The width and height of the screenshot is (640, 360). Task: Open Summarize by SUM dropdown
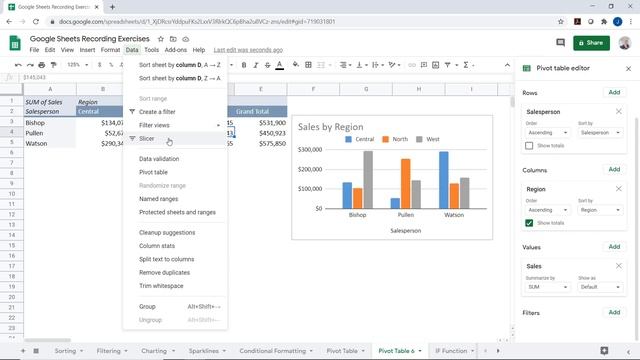pos(547,287)
